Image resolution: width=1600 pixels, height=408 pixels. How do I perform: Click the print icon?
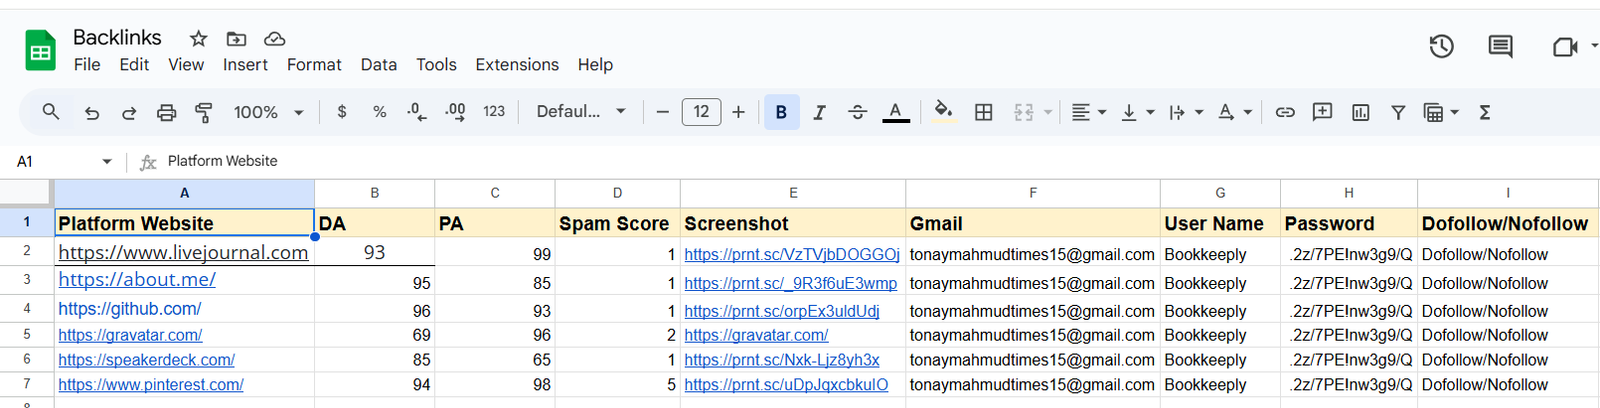click(166, 113)
